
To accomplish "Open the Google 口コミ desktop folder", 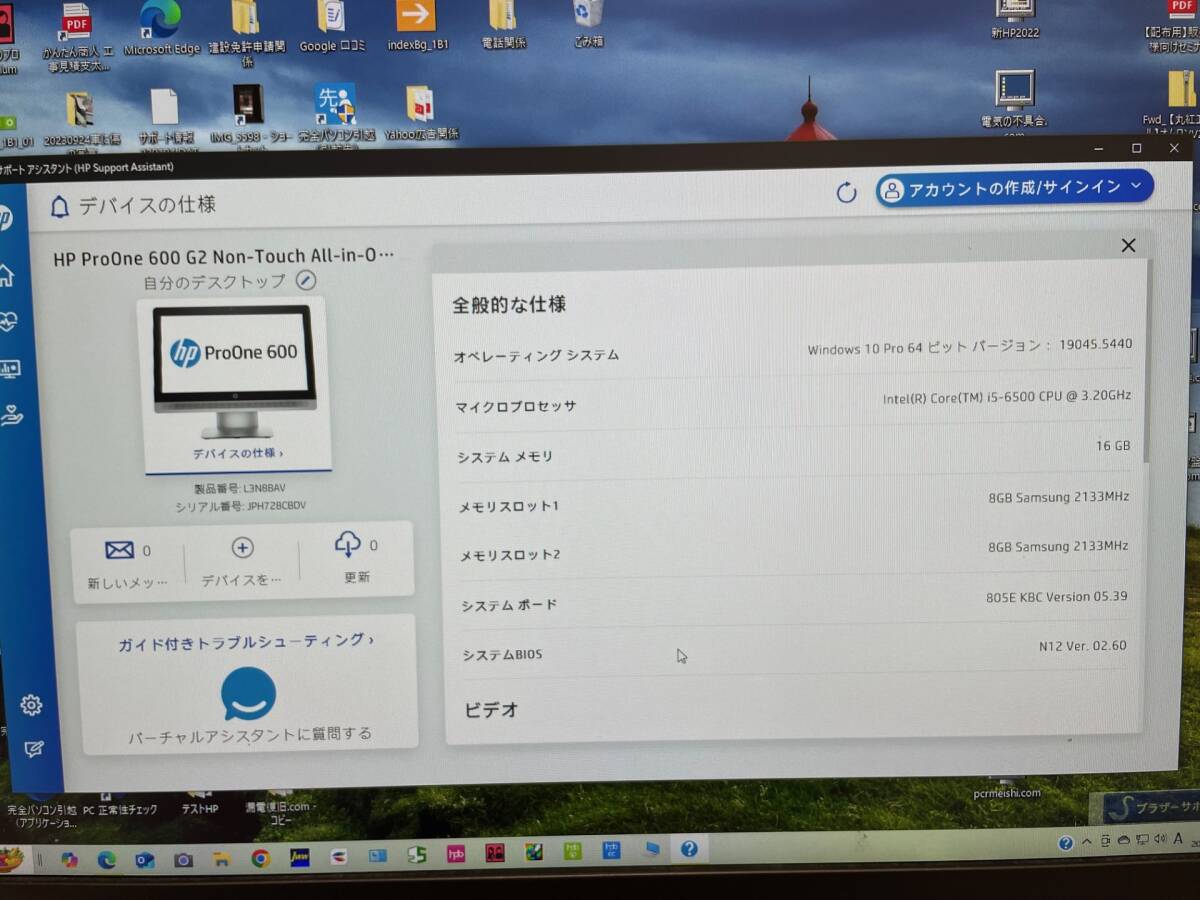I will 332,25.
